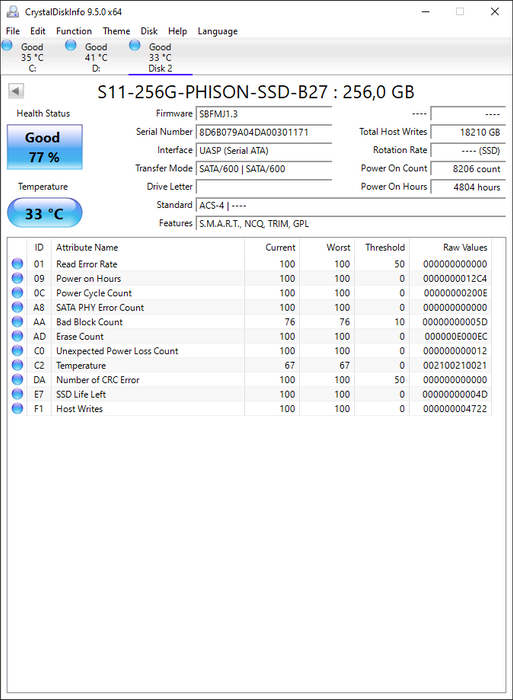Switch to the C: drive tab
This screenshot has width=513, height=700.
tap(32, 57)
